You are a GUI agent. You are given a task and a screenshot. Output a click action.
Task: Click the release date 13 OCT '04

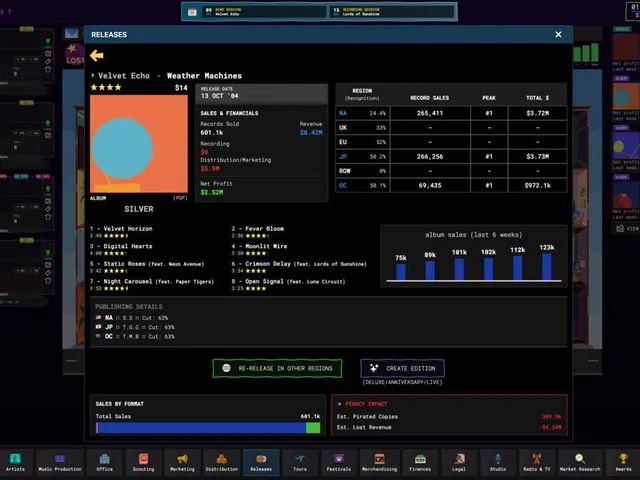pyautogui.click(x=220, y=96)
